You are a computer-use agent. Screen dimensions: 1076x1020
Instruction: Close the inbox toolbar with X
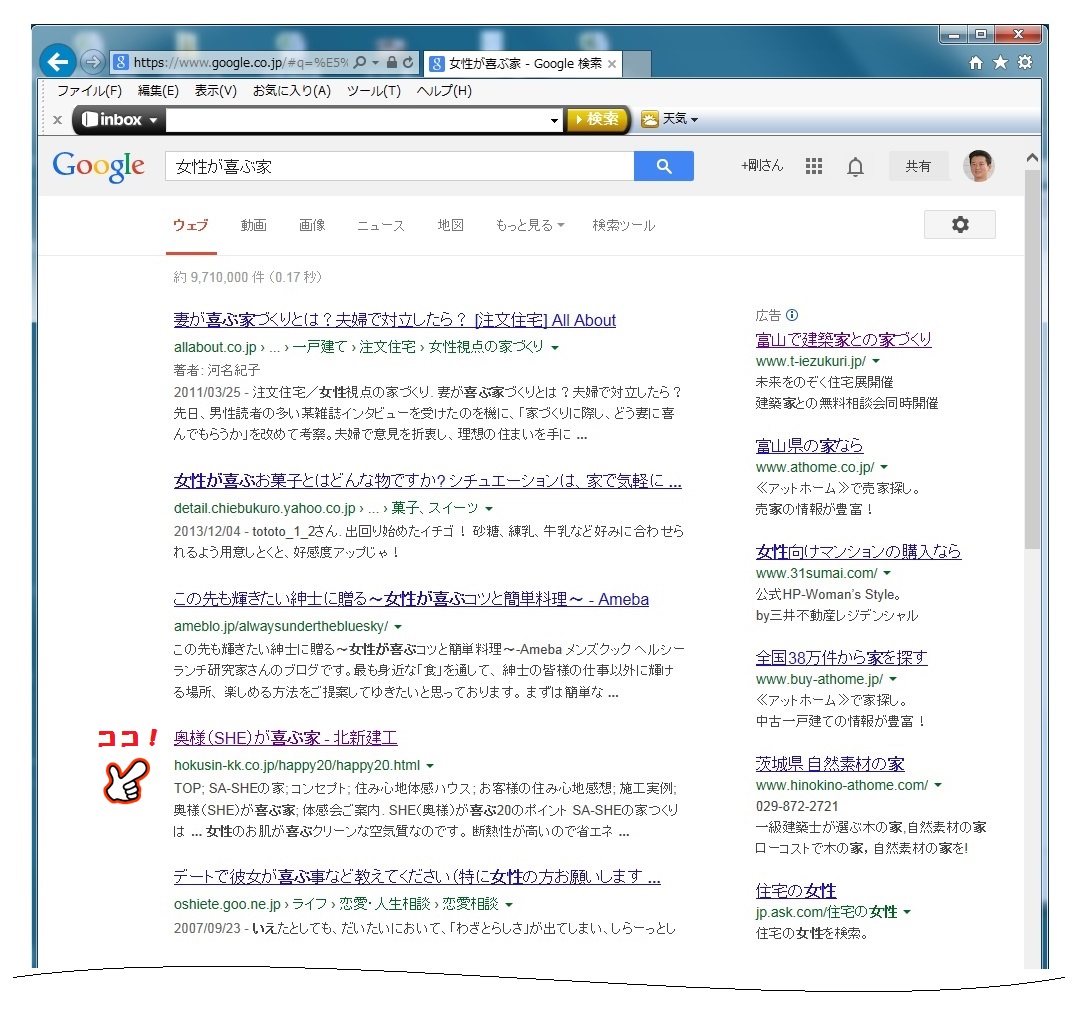tap(58, 119)
